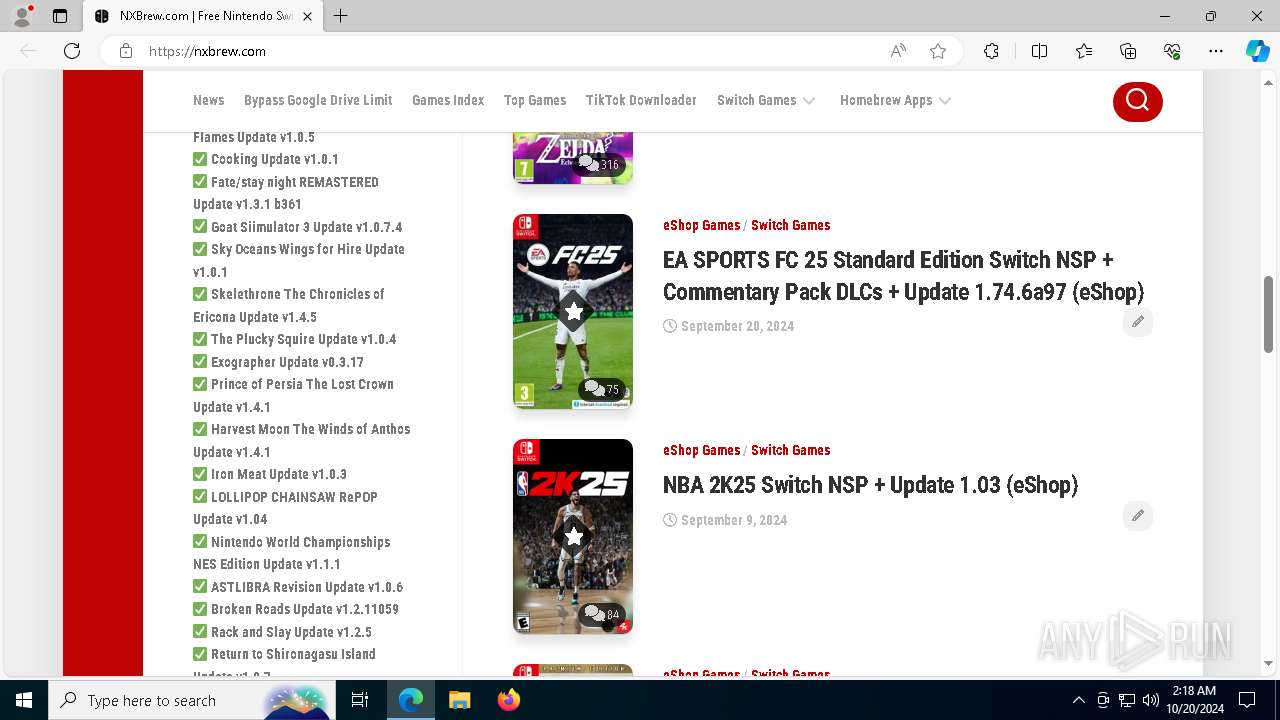Add page to favorites with star icon
Image resolution: width=1280 pixels, height=720 pixels.
coord(937,51)
